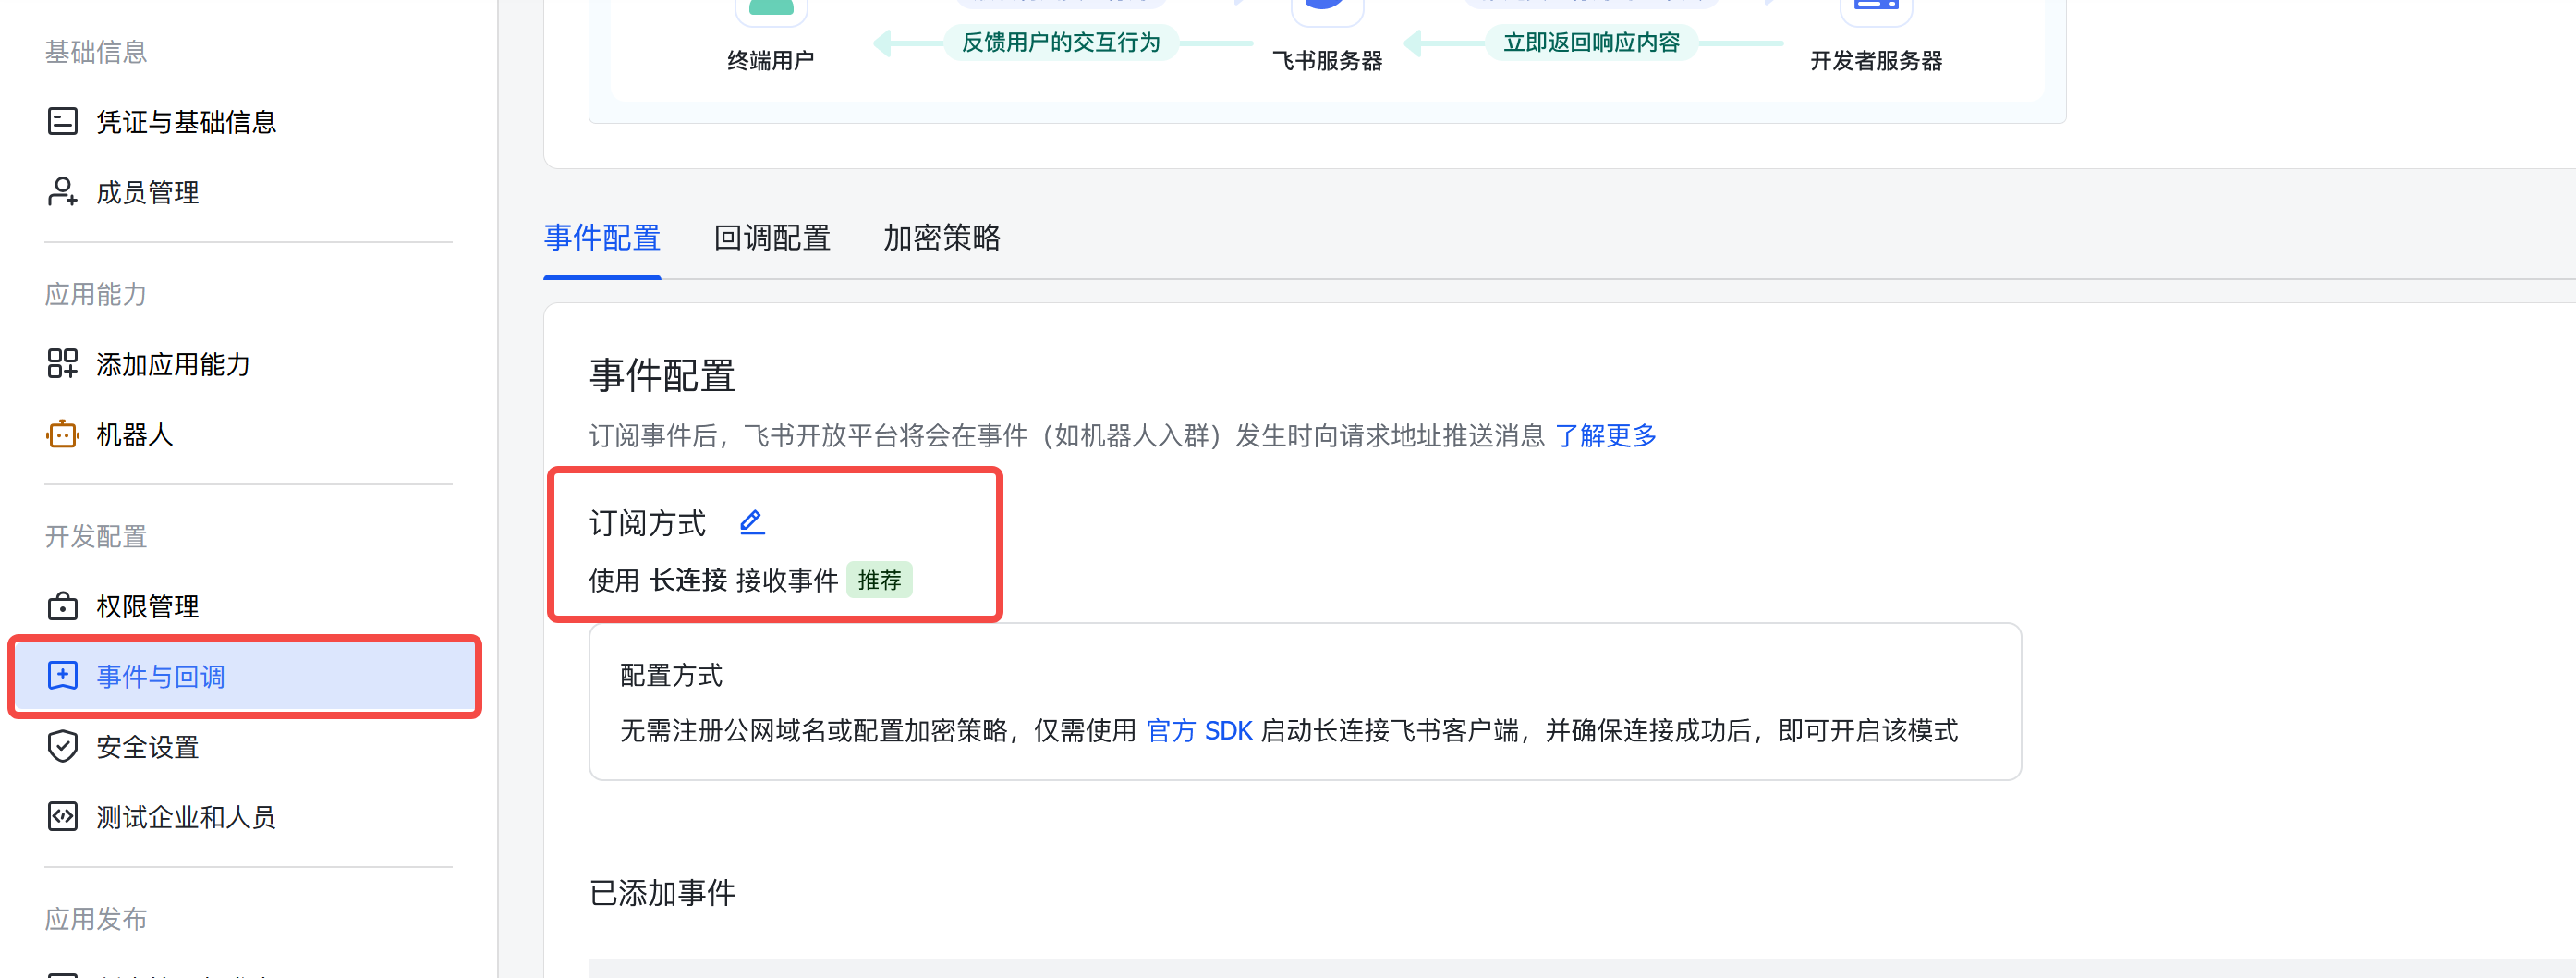This screenshot has width=2576, height=978.
Task: Click the 测试企业和人员 code icon
Action: (62, 816)
